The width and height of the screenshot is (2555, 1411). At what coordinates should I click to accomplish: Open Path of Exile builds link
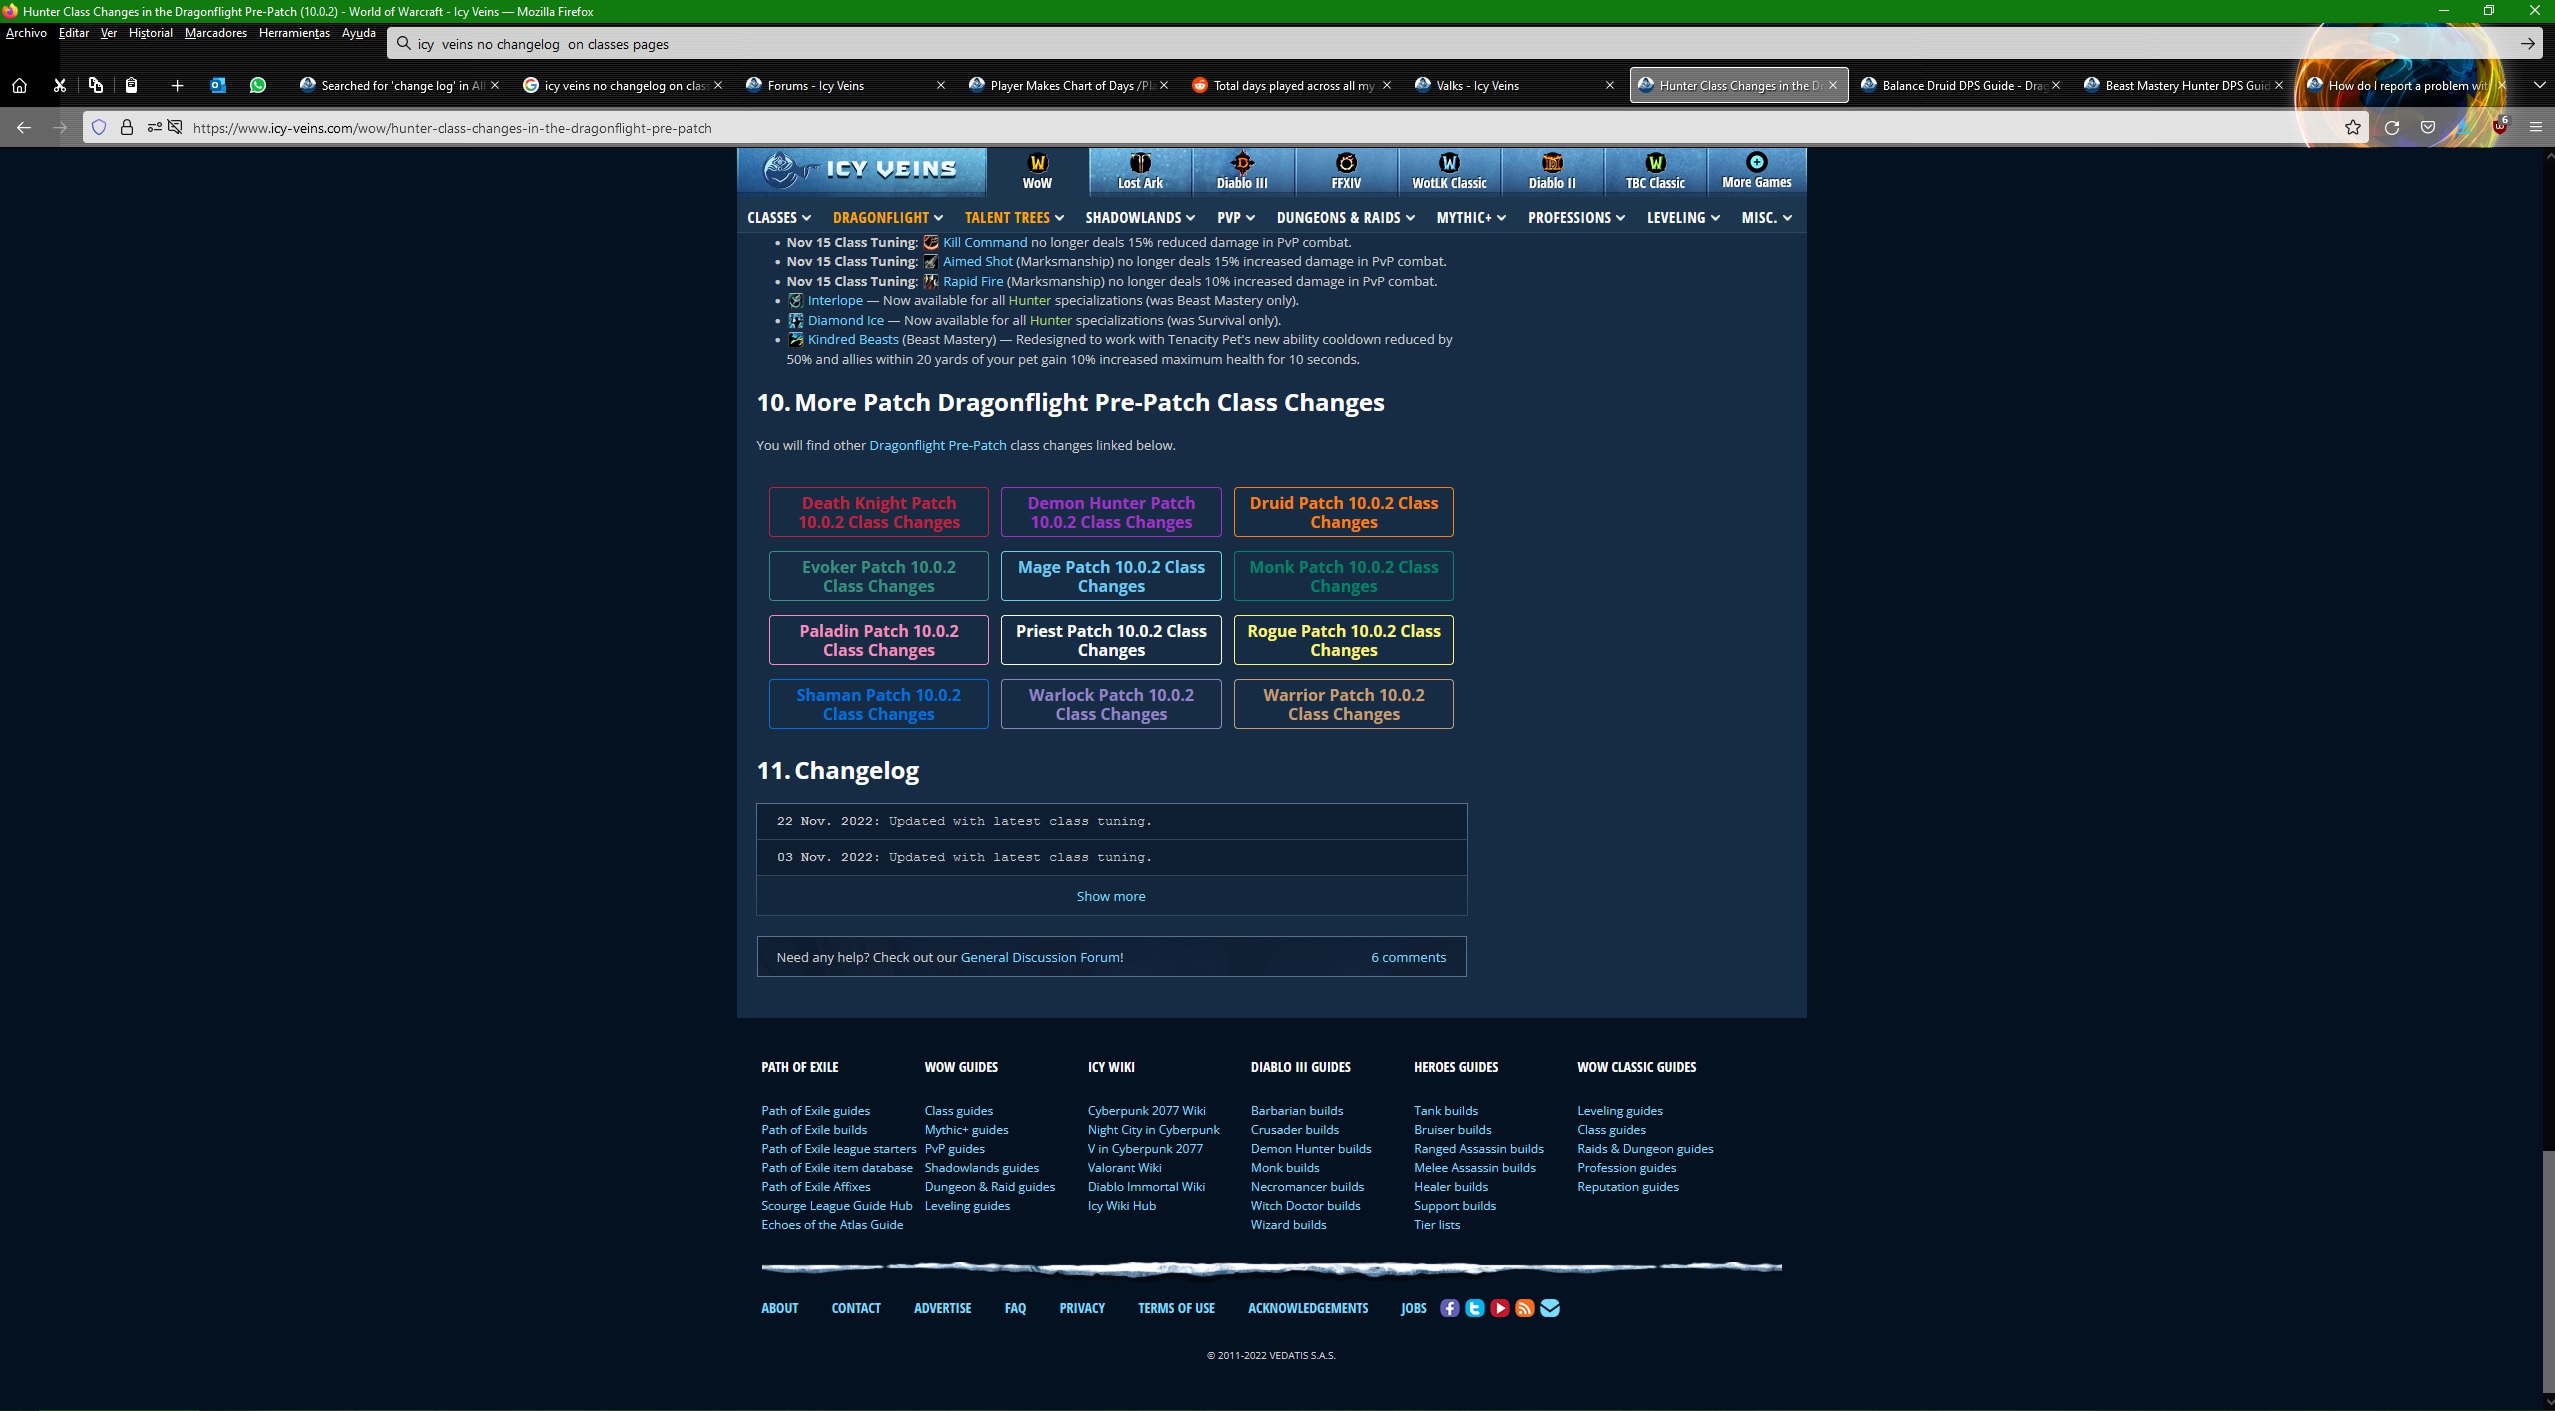(x=813, y=1129)
